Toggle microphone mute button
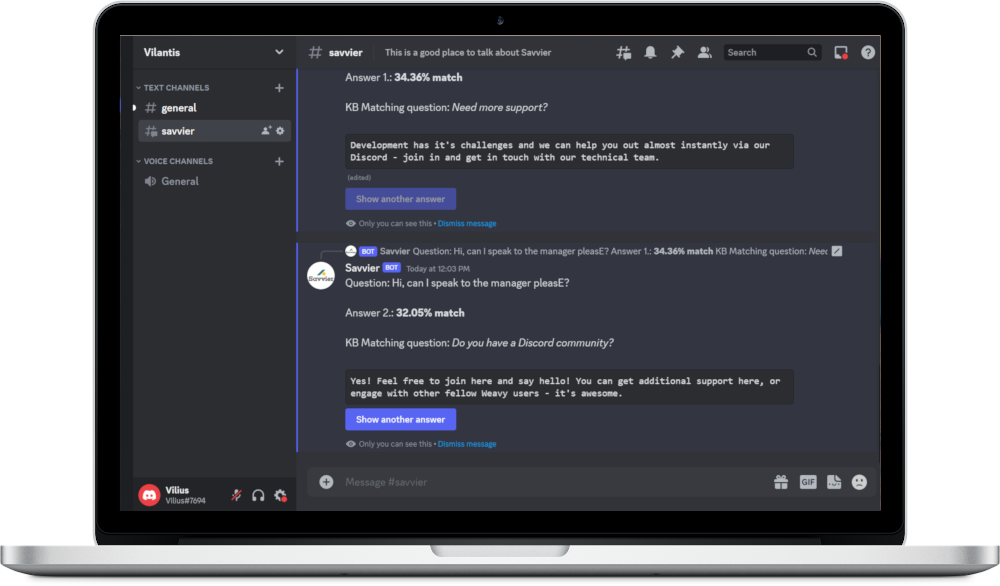Viewport: 1000px width, 586px height. [236, 495]
